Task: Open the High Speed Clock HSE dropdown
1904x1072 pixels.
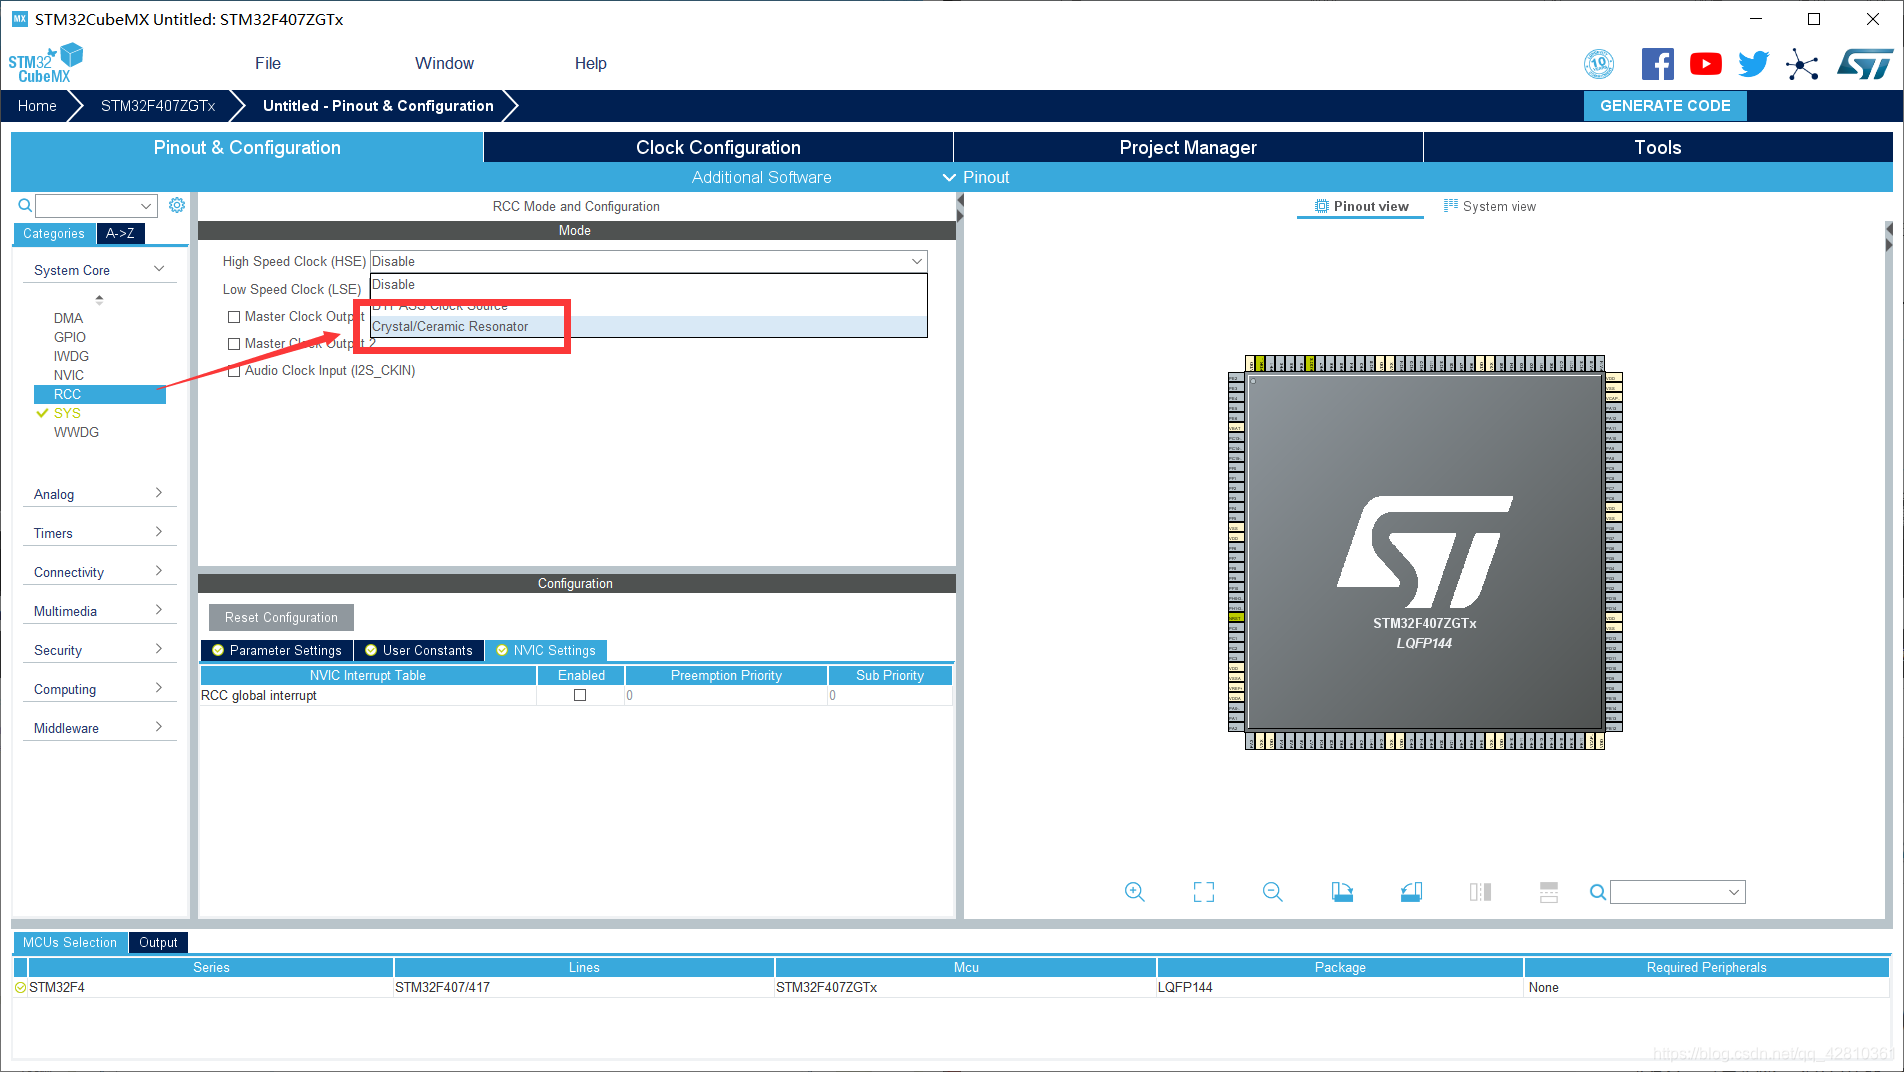Action: (x=648, y=261)
